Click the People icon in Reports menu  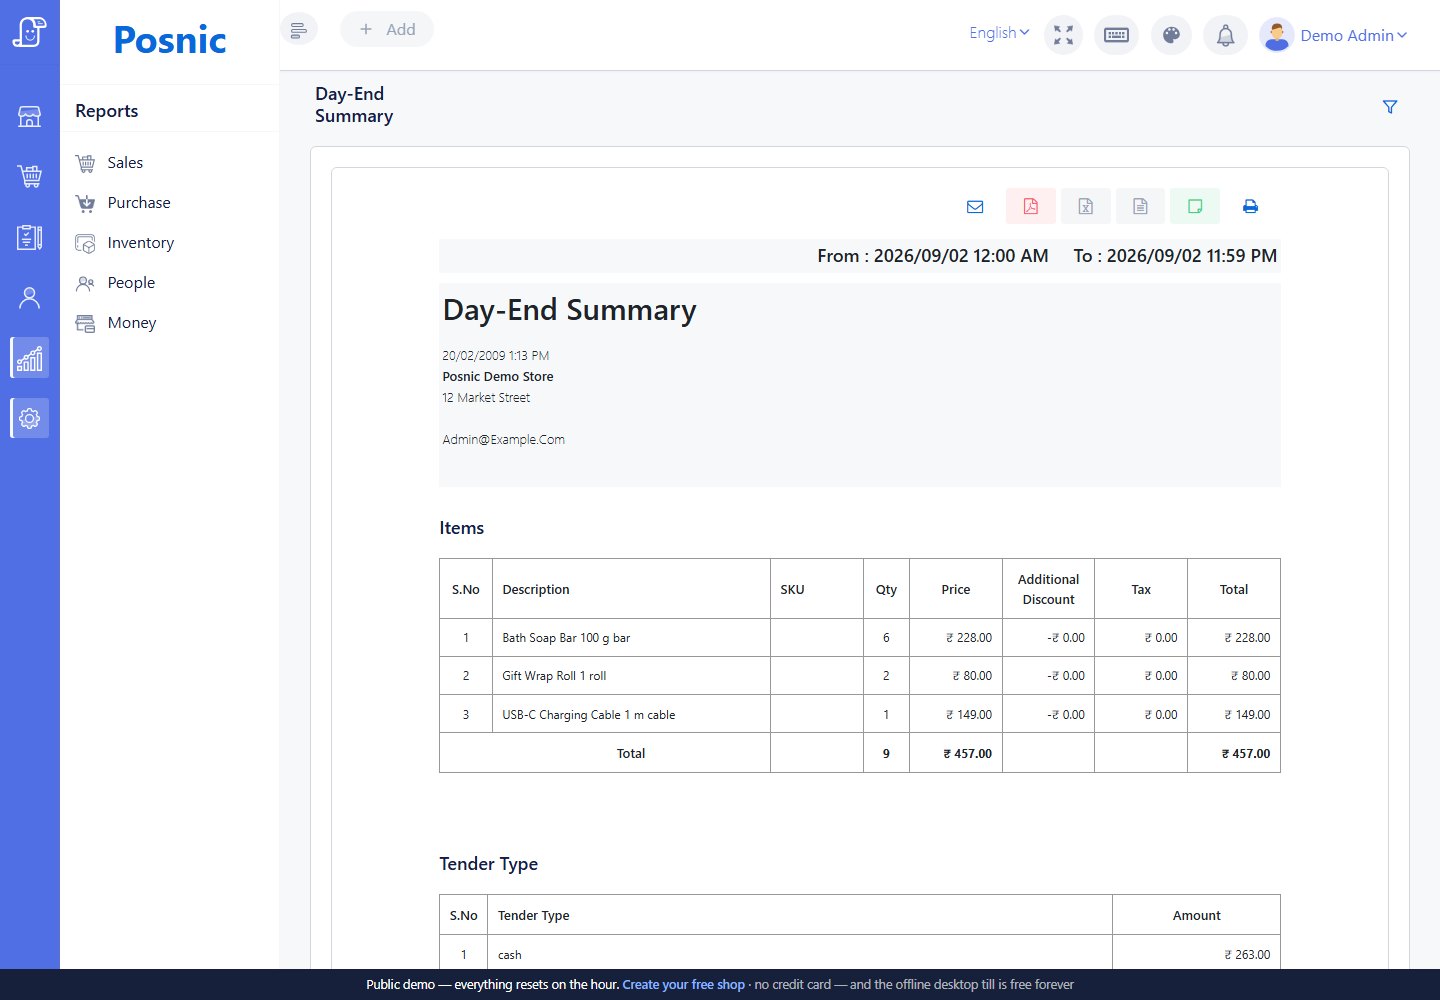[x=86, y=283]
